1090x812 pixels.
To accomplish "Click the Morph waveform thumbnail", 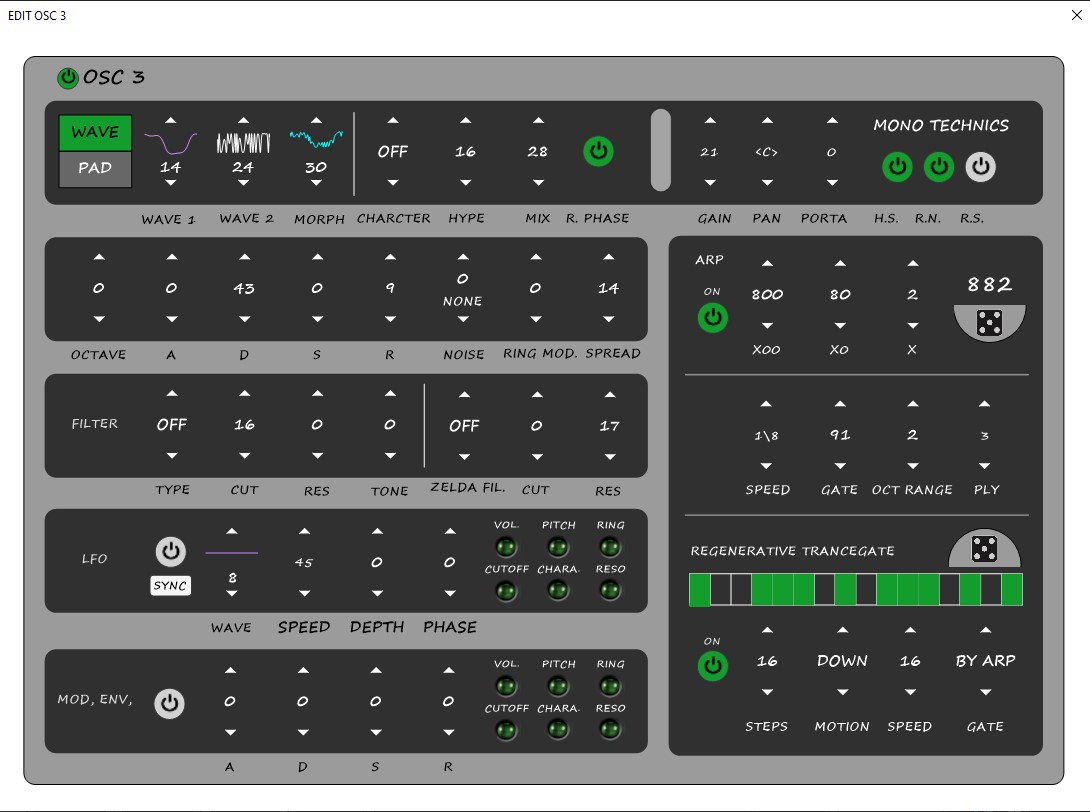I will (316, 140).
